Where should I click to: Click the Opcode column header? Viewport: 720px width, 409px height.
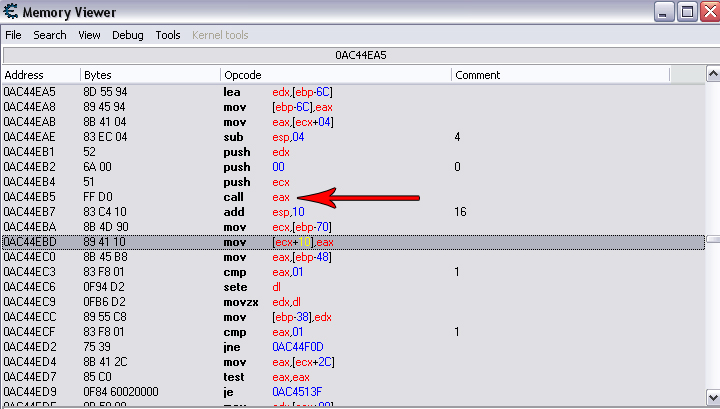tap(335, 75)
